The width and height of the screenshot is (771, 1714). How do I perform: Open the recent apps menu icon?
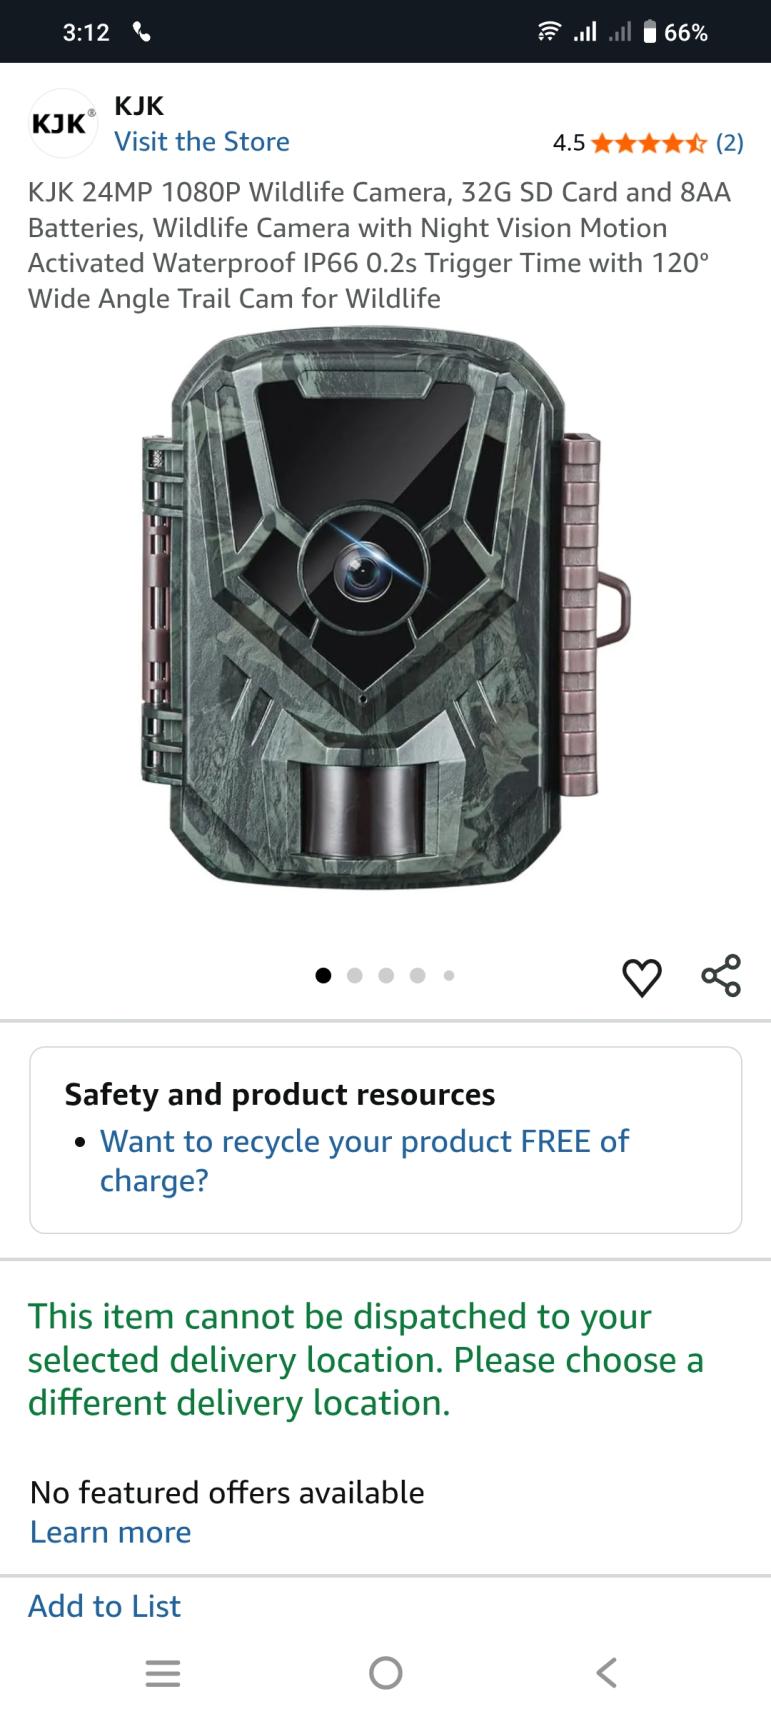pos(163,1673)
